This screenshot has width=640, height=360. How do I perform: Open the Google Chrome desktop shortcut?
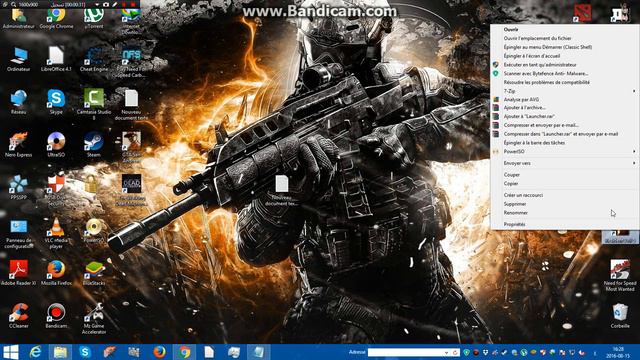(56, 19)
